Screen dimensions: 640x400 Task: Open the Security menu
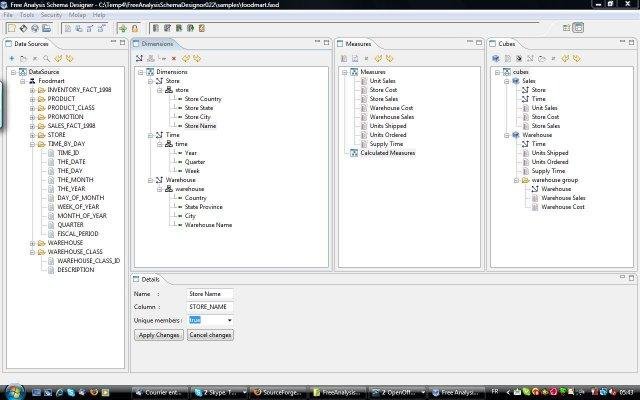tap(51, 15)
